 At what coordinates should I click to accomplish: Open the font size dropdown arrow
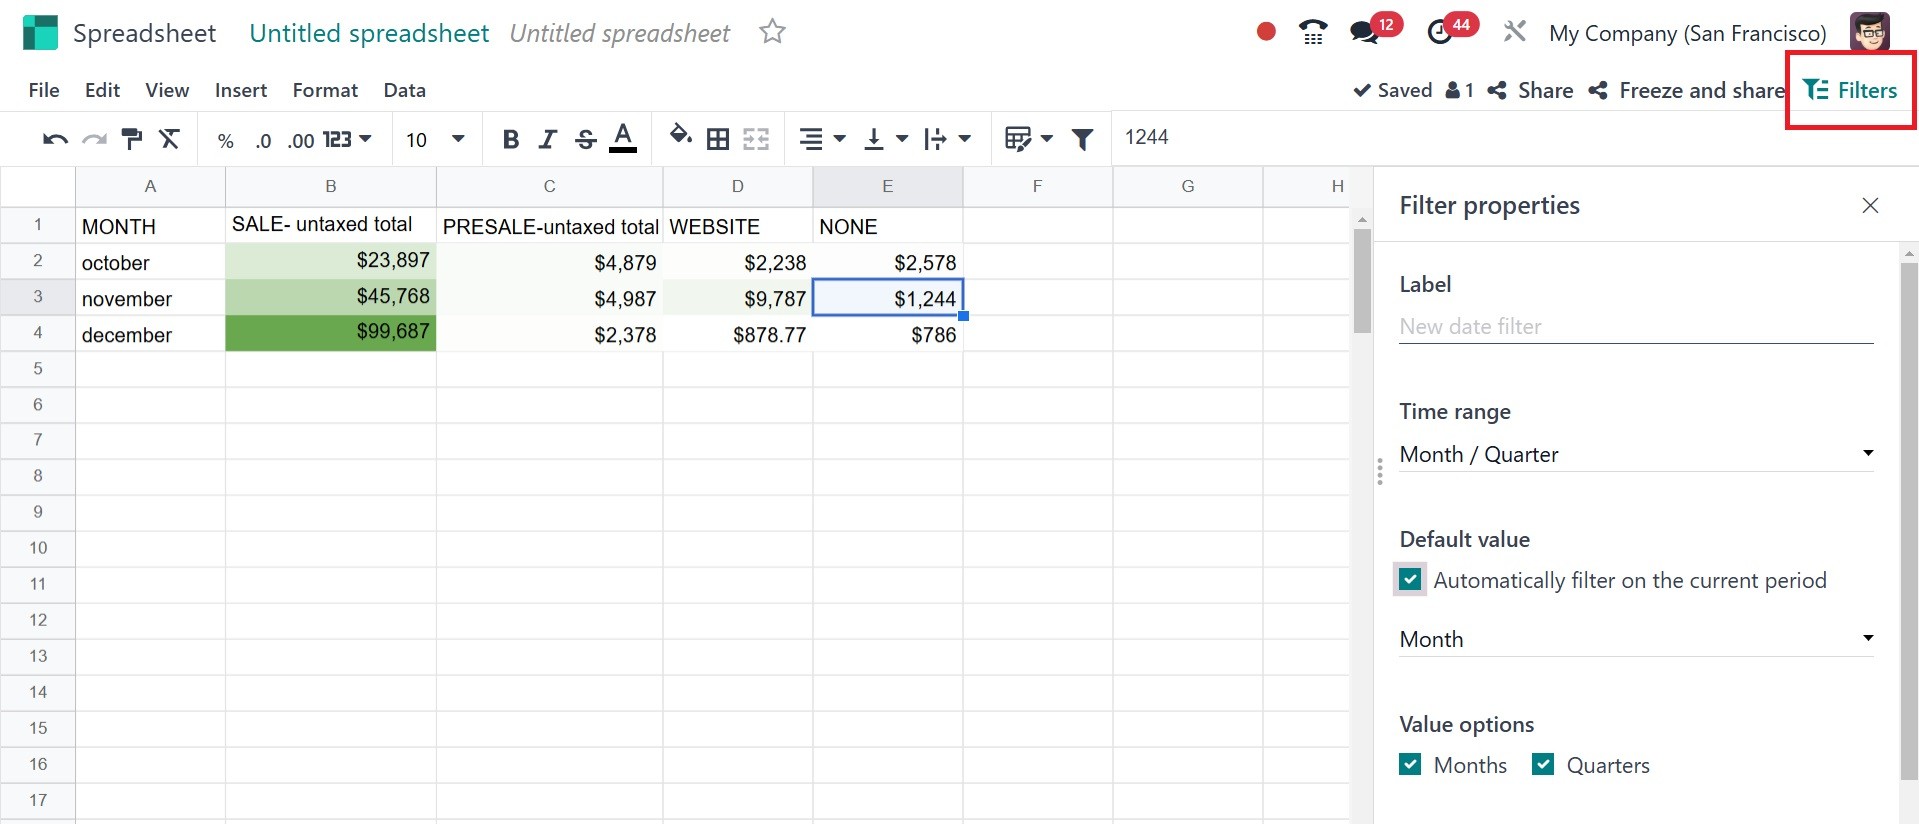pos(458,139)
